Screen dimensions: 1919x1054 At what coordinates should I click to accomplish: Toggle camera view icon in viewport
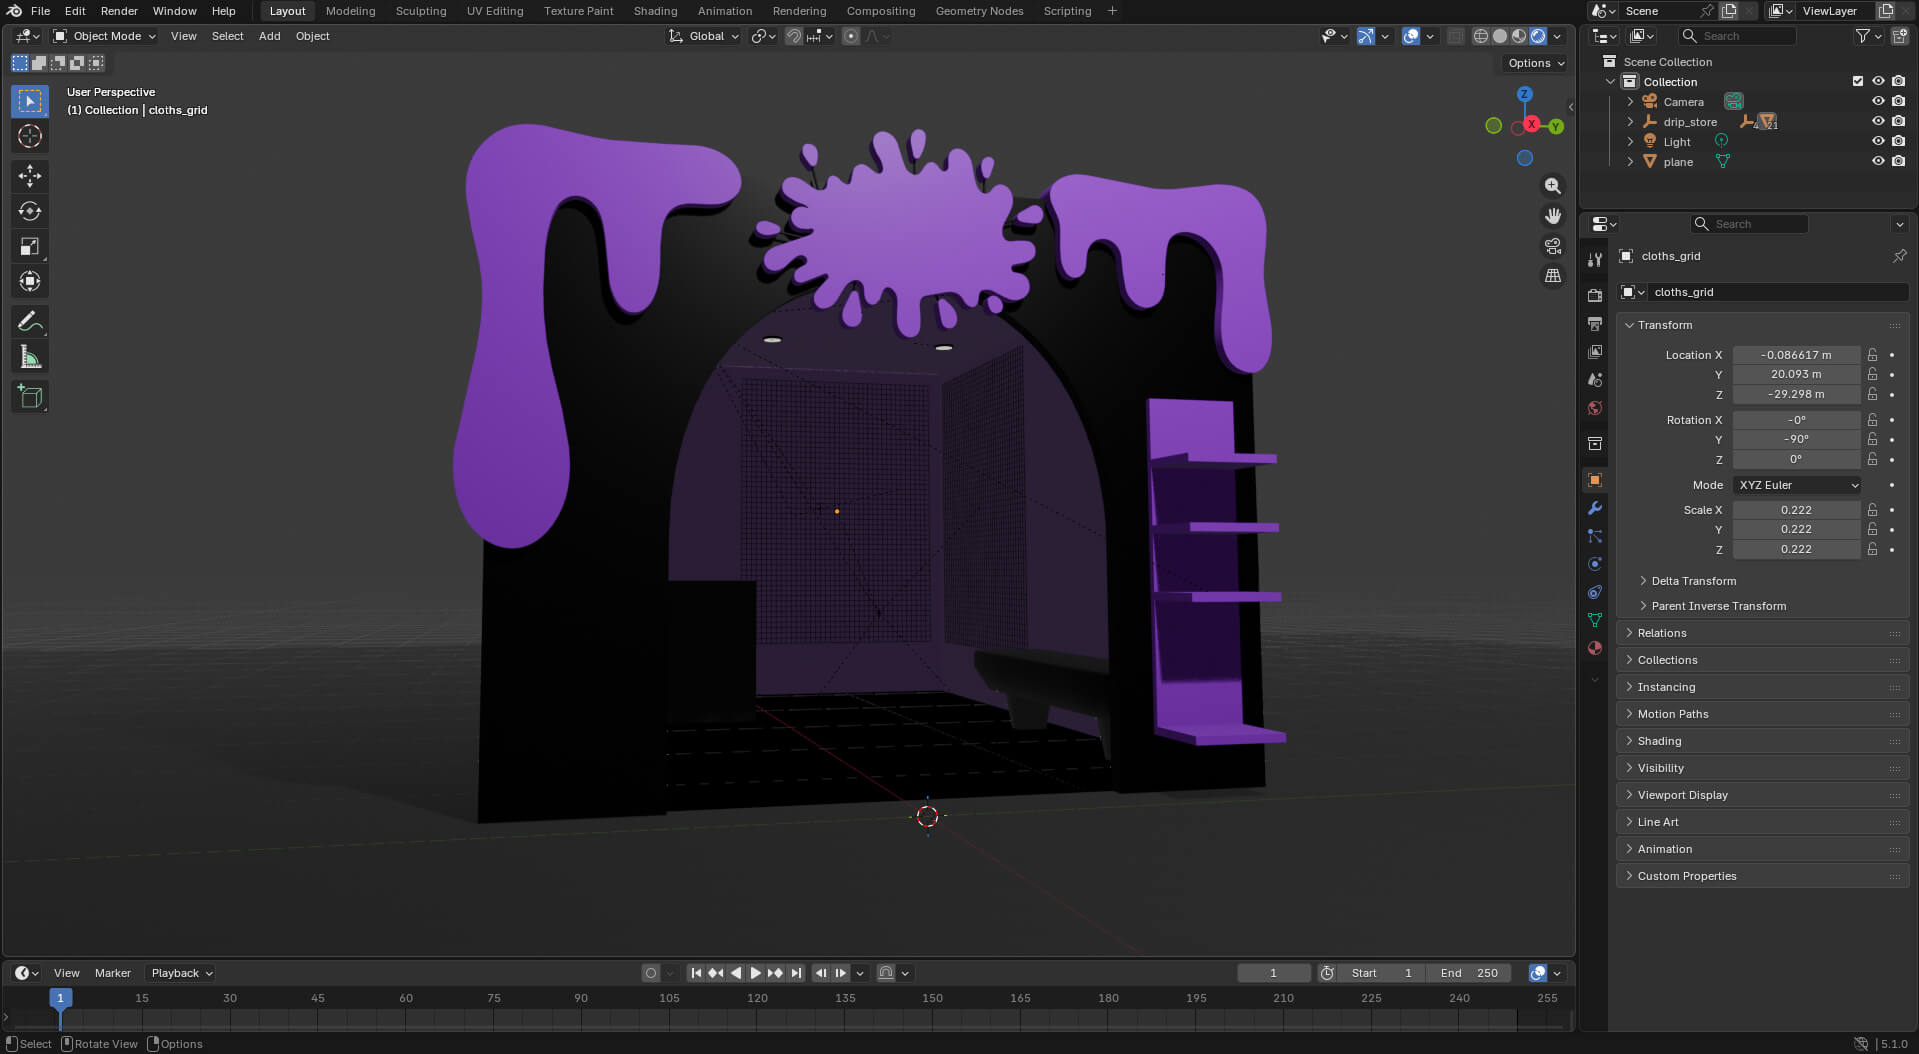1553,246
